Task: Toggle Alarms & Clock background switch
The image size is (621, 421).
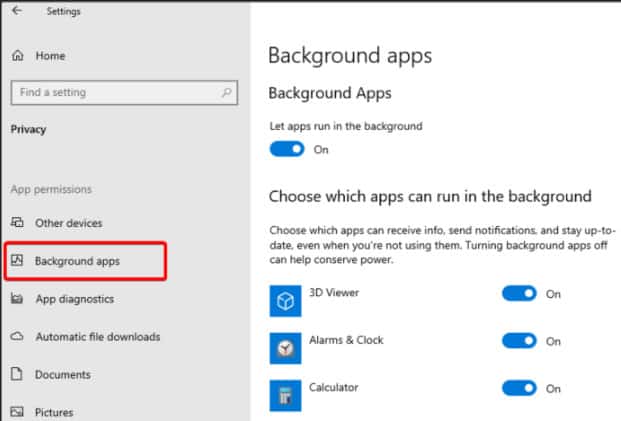Action: [519, 341]
